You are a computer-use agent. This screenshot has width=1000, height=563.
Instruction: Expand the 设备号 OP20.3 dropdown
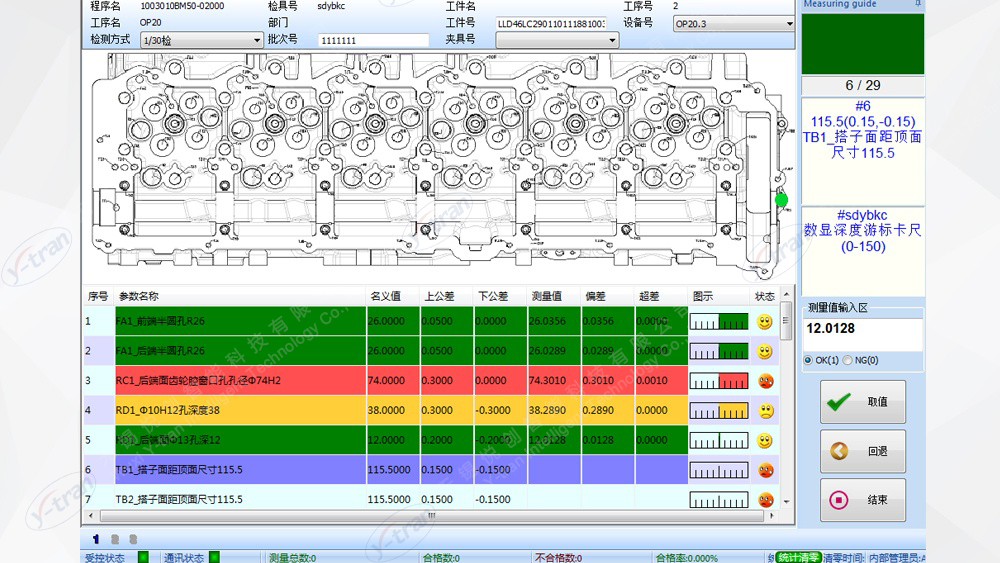click(x=788, y=24)
